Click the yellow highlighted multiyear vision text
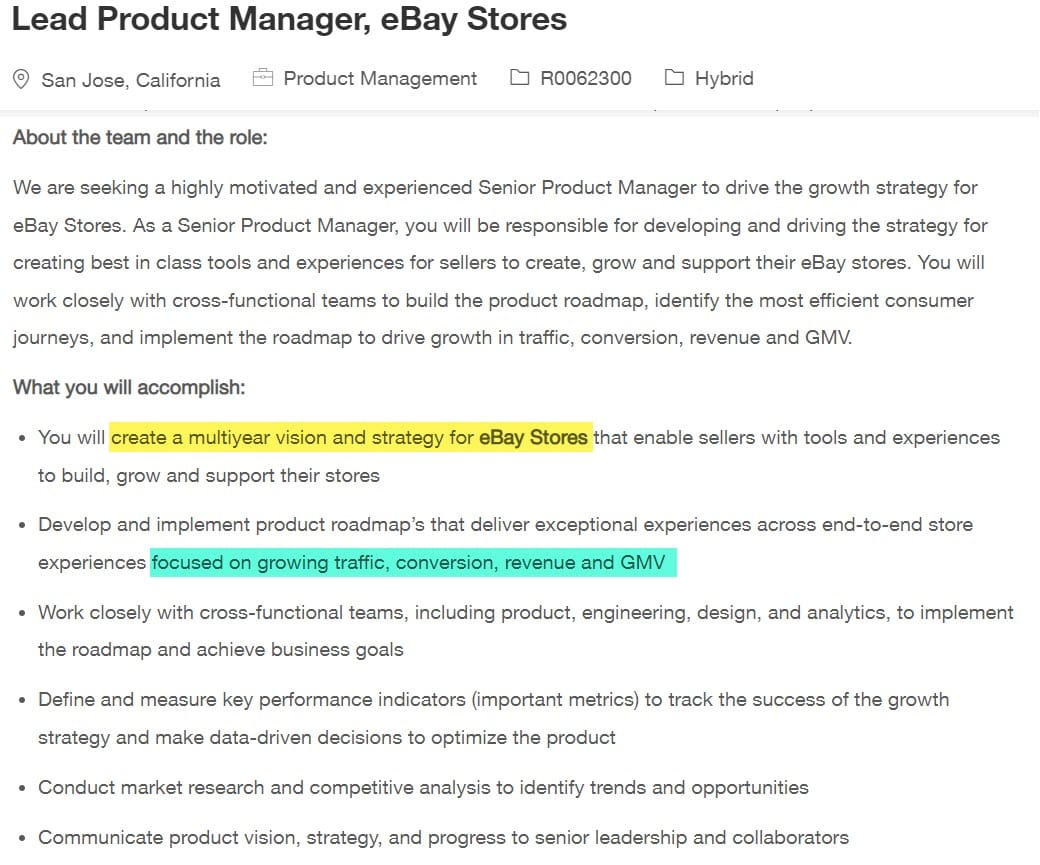1040x865 pixels. pos(290,437)
